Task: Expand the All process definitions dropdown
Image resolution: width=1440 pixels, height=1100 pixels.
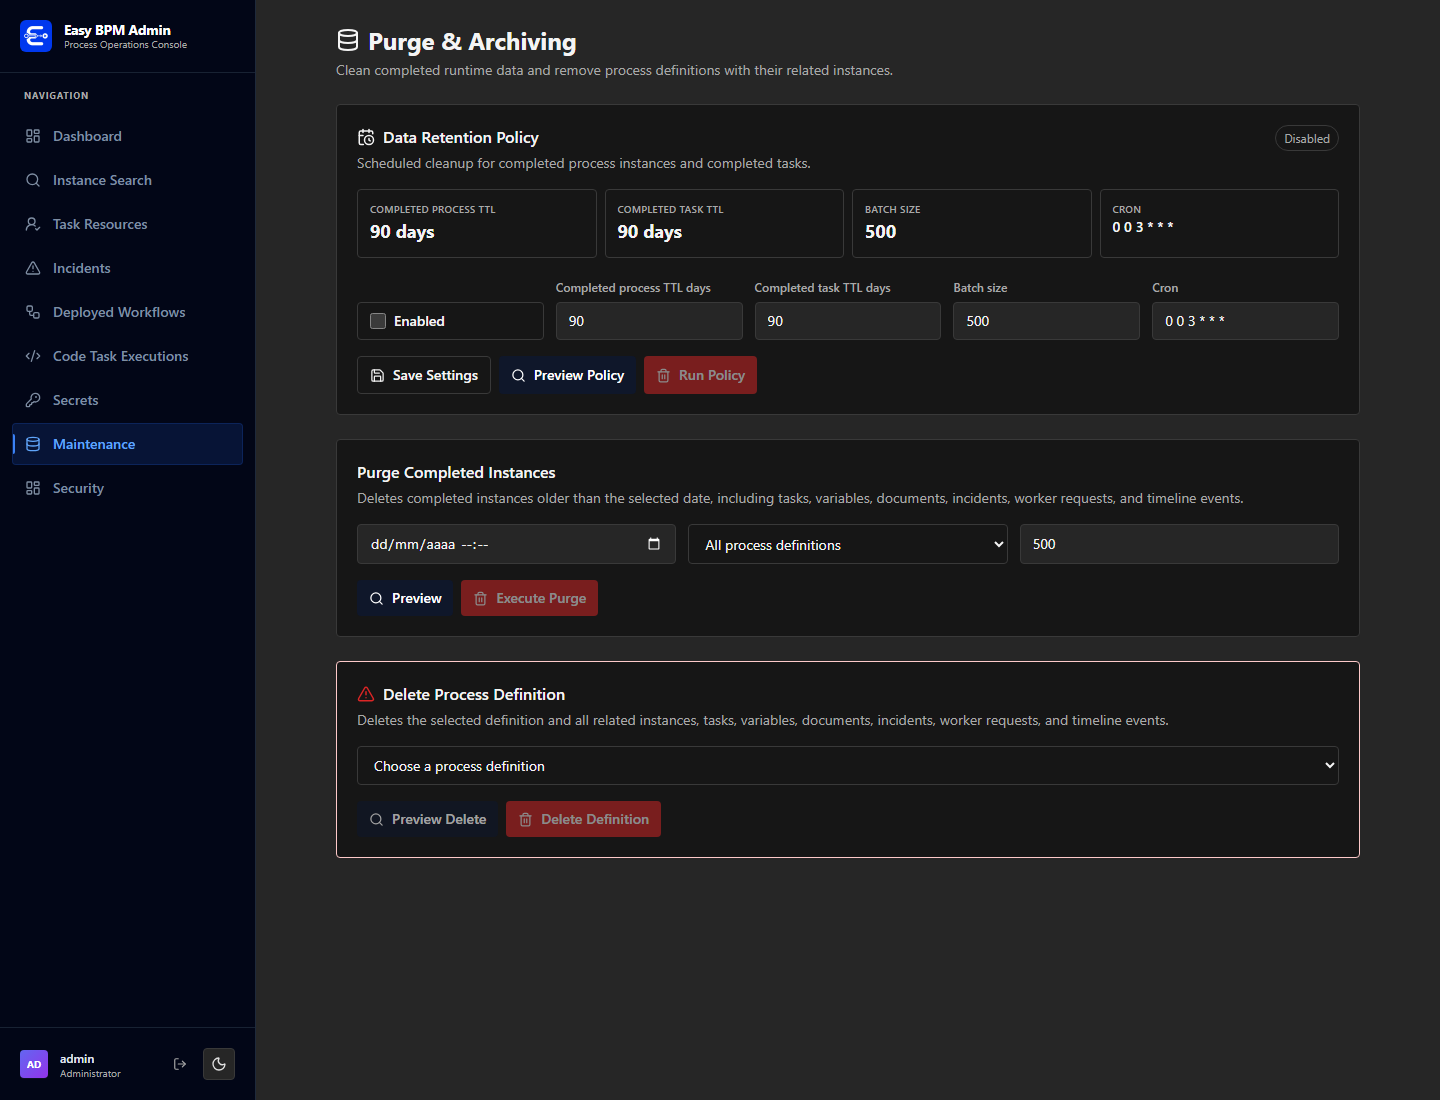Action: (x=848, y=544)
